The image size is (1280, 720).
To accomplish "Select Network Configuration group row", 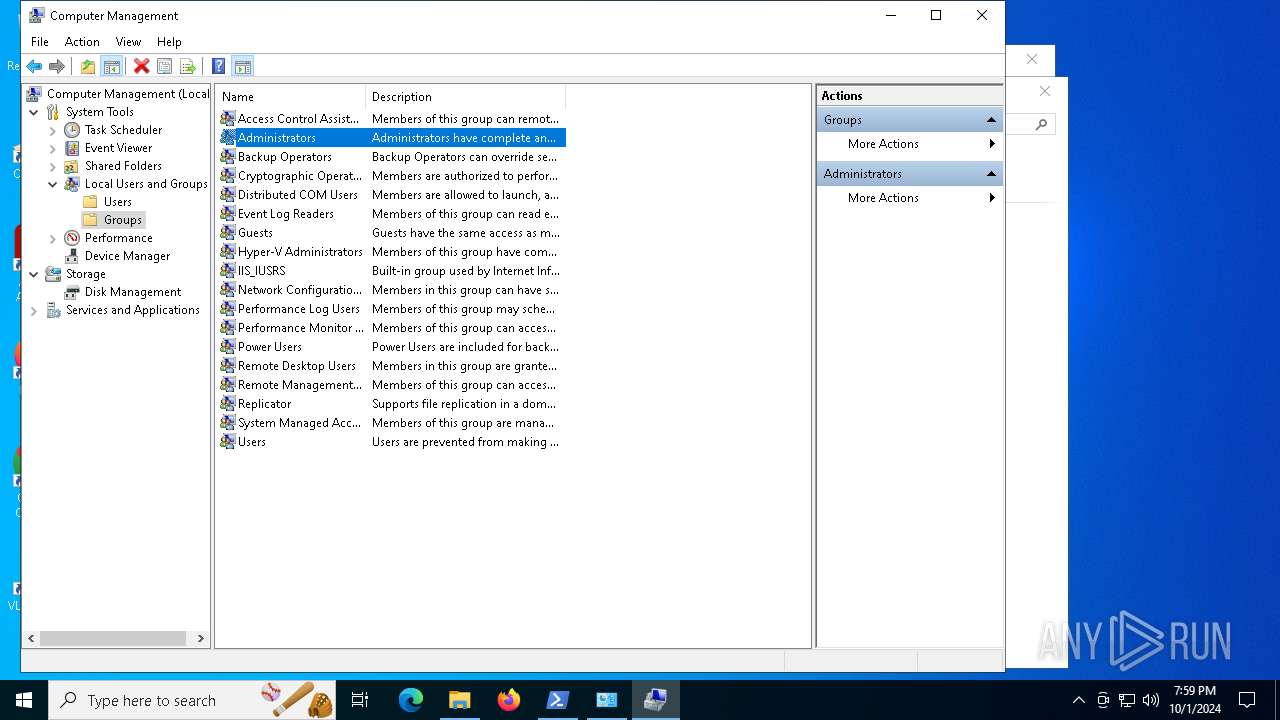I will [391, 290].
